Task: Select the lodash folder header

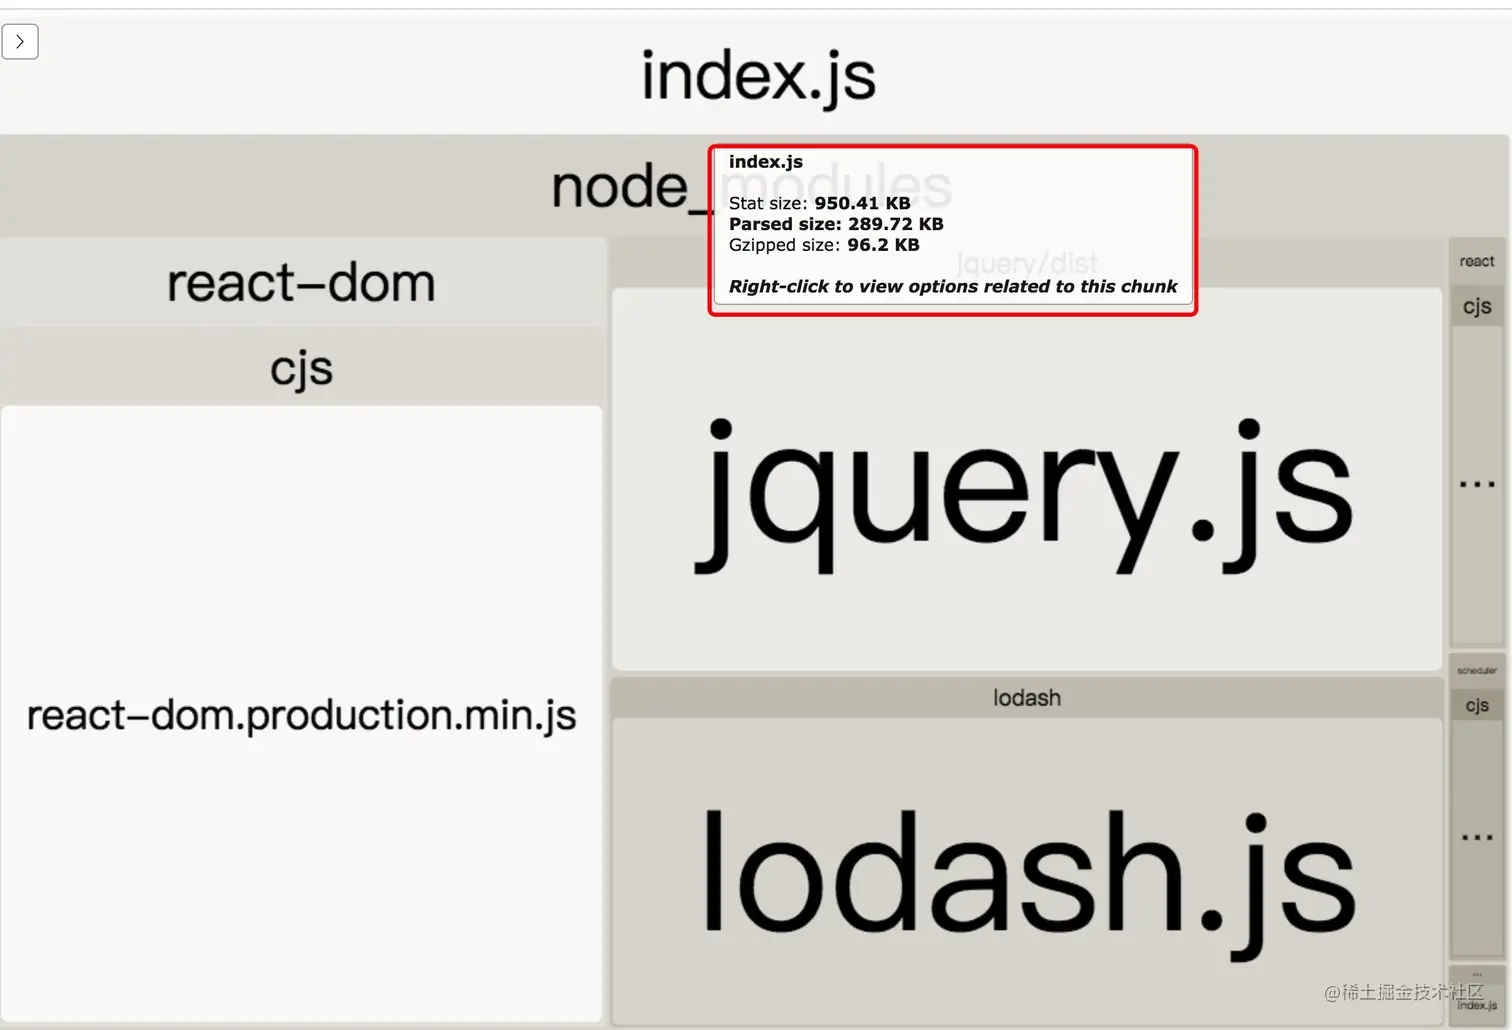Action: 1026,698
